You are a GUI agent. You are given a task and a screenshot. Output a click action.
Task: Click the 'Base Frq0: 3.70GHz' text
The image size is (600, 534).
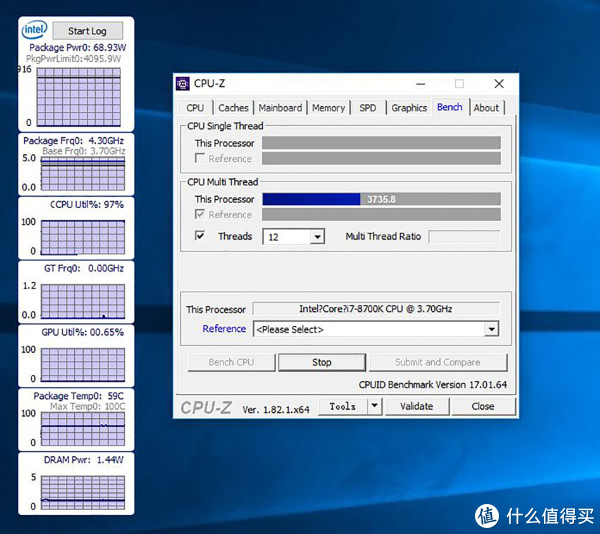coord(84,151)
